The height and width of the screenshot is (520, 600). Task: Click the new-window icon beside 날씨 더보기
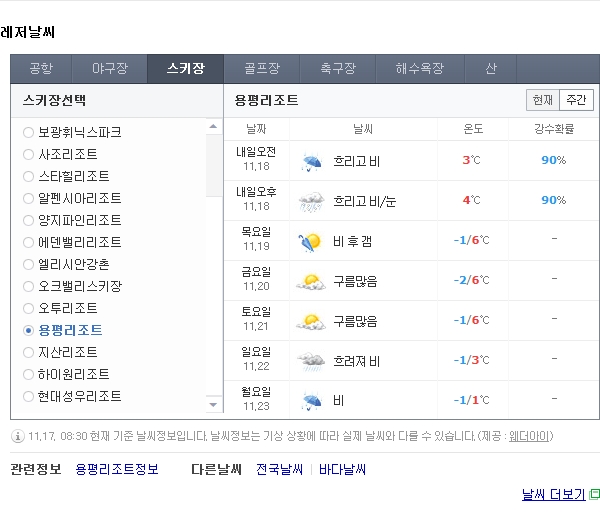pos(594,494)
